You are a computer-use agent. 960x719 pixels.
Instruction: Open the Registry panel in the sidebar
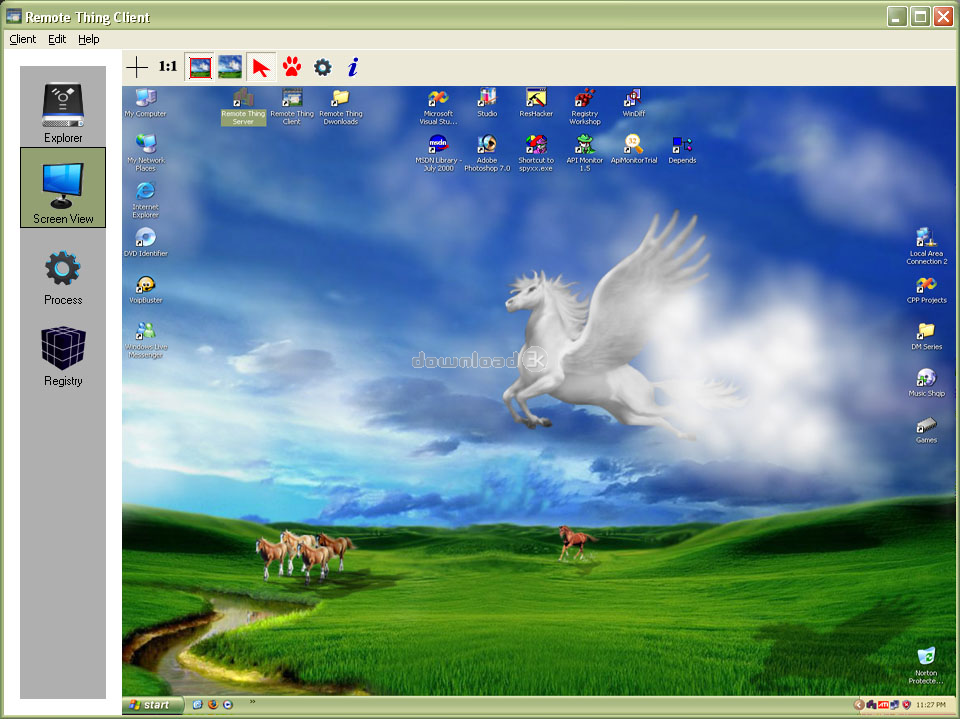point(63,357)
